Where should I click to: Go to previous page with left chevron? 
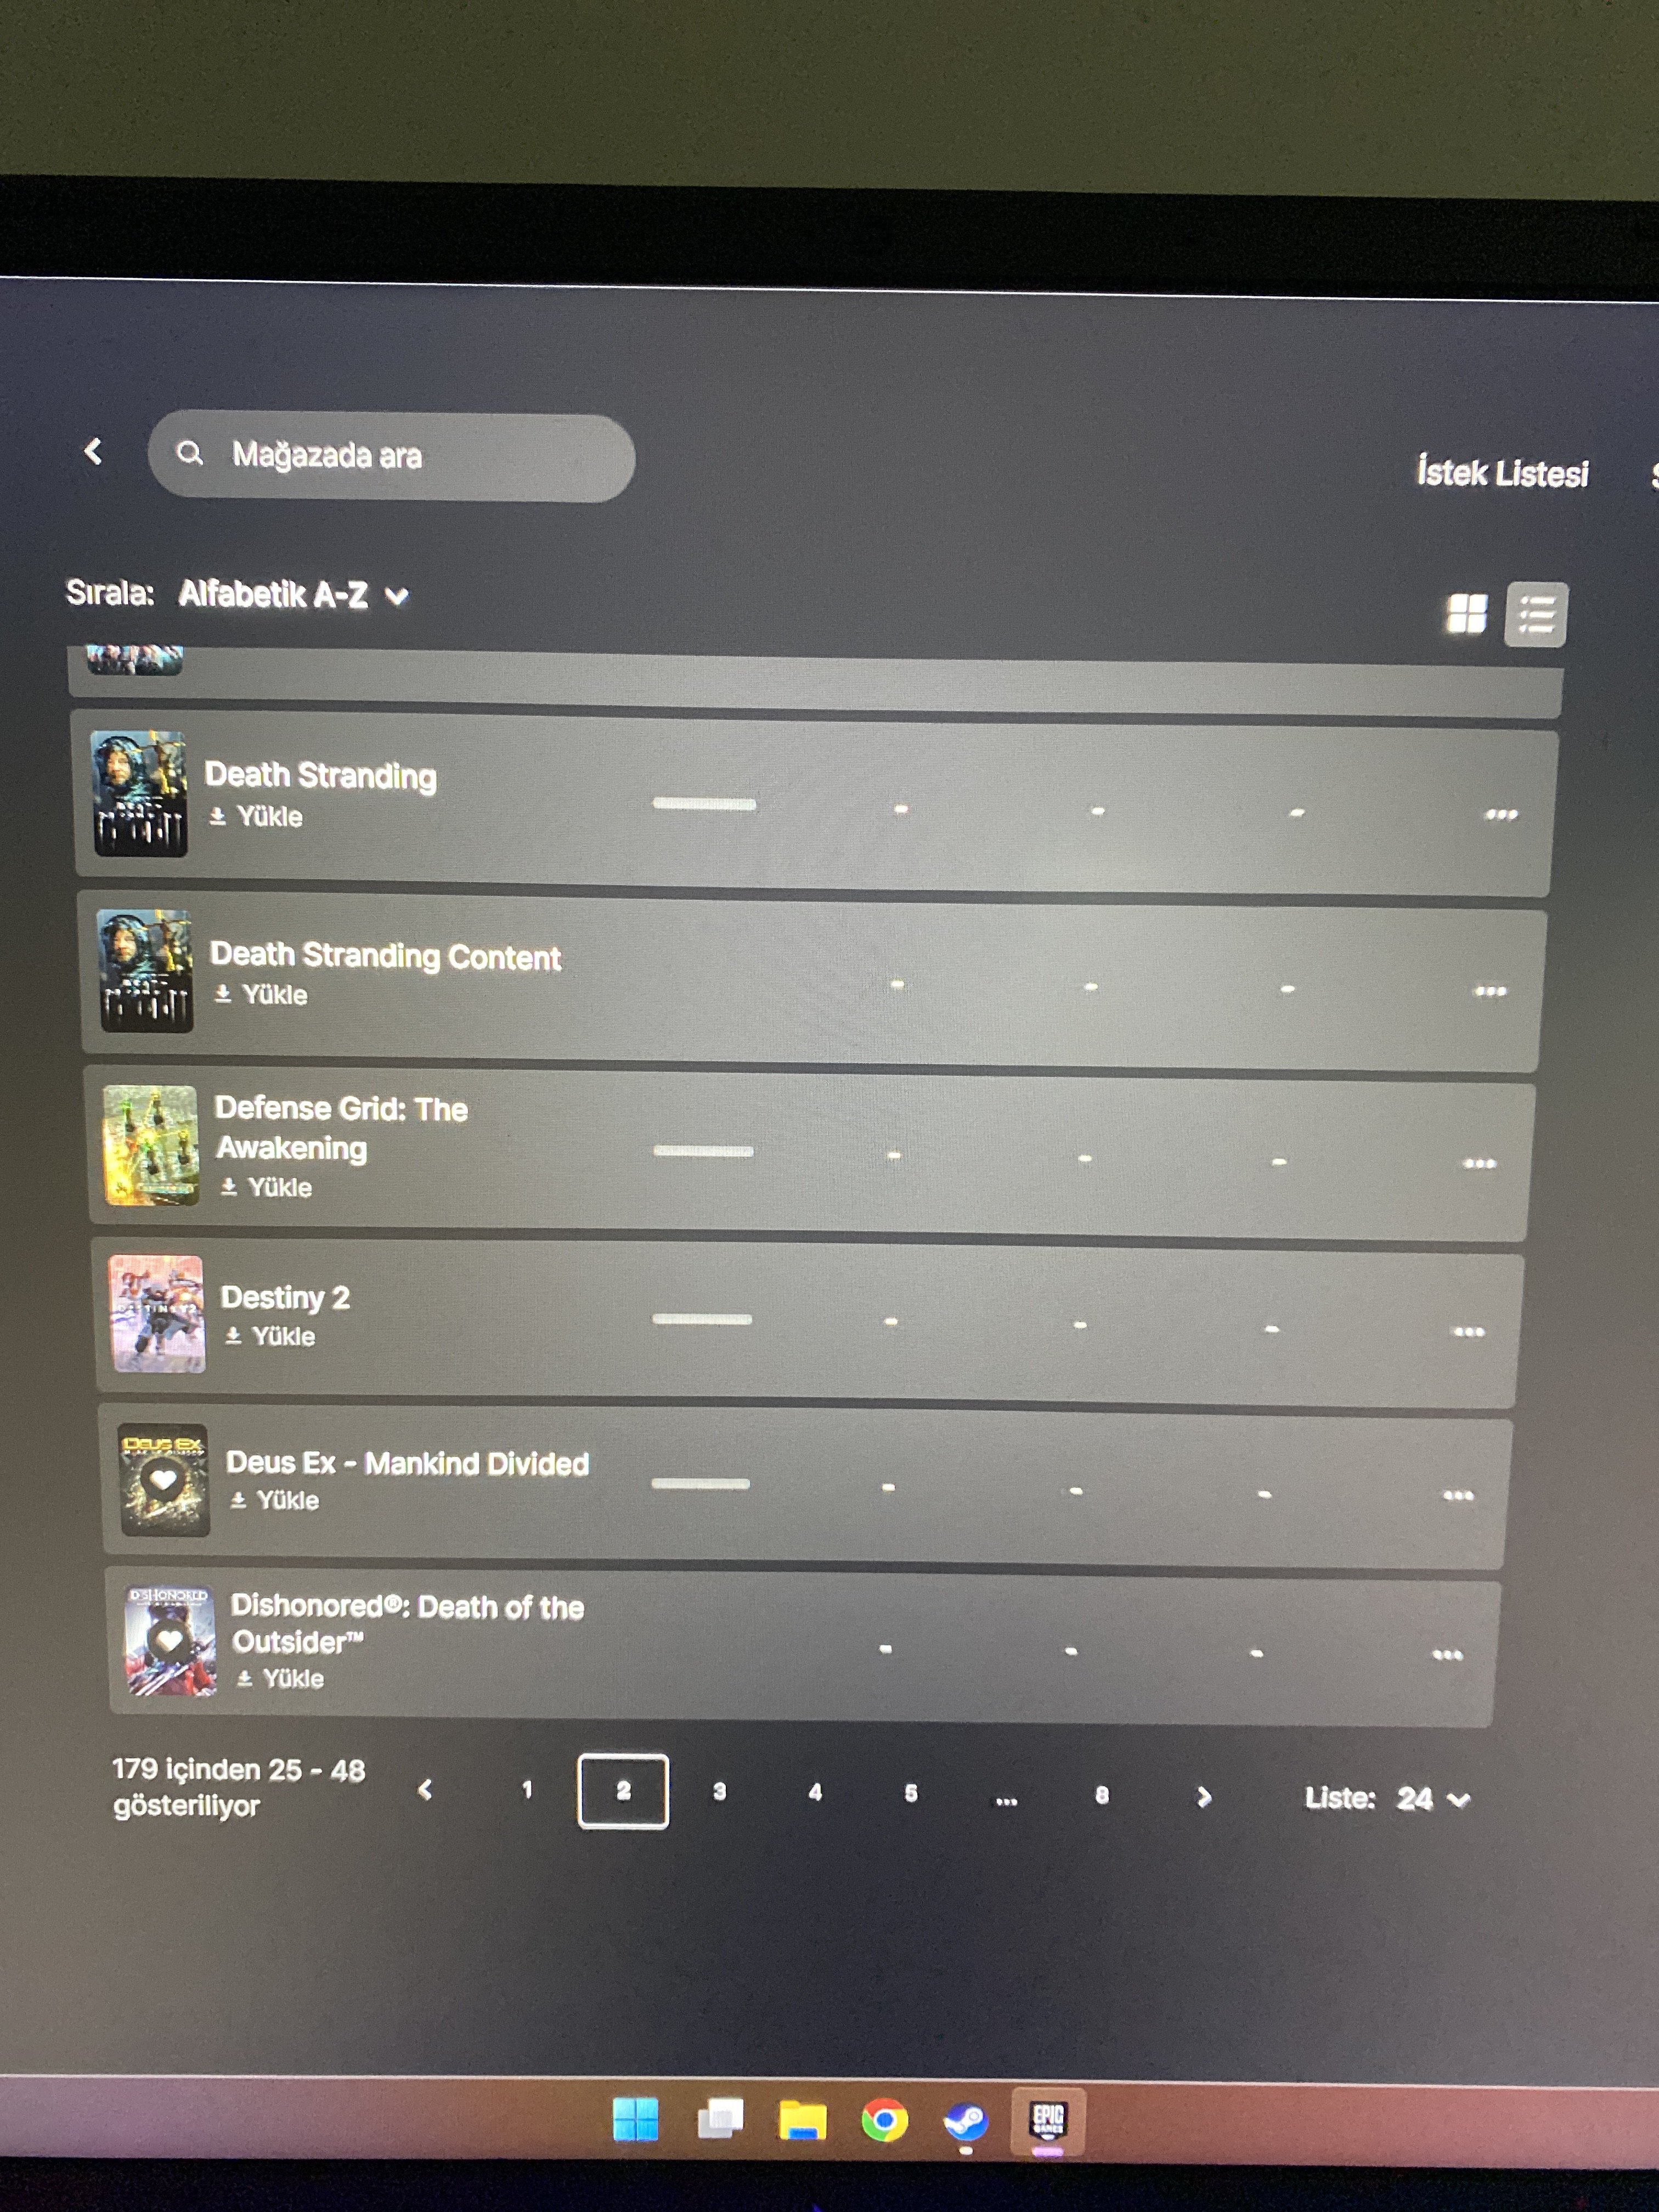425,1789
